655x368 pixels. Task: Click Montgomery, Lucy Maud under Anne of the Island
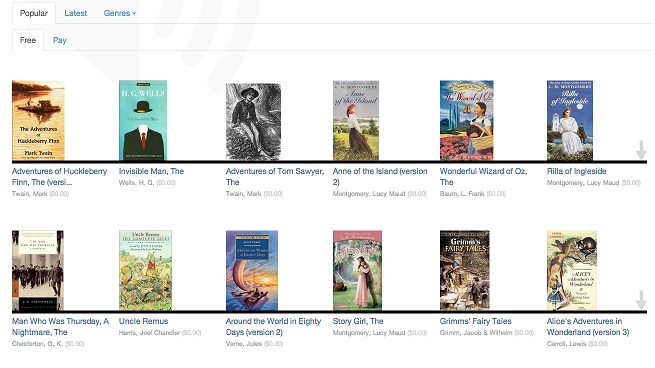click(x=369, y=194)
